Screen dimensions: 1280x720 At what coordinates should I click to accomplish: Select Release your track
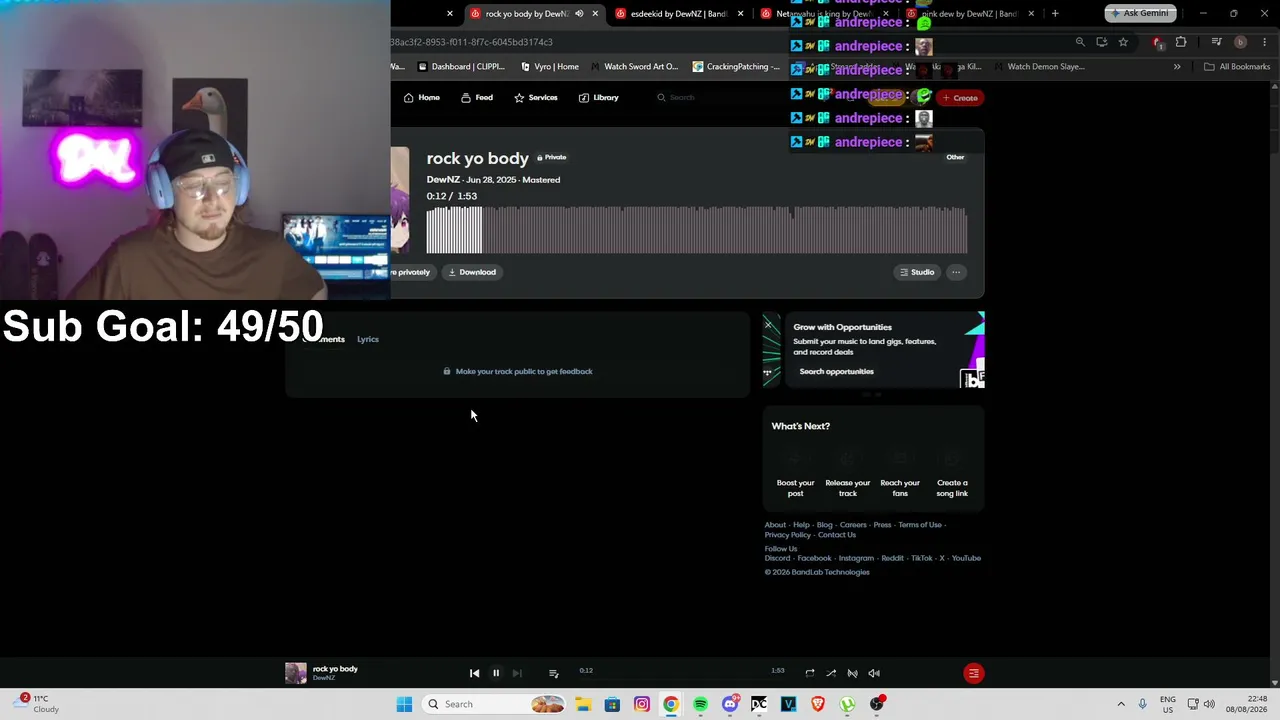(x=848, y=471)
